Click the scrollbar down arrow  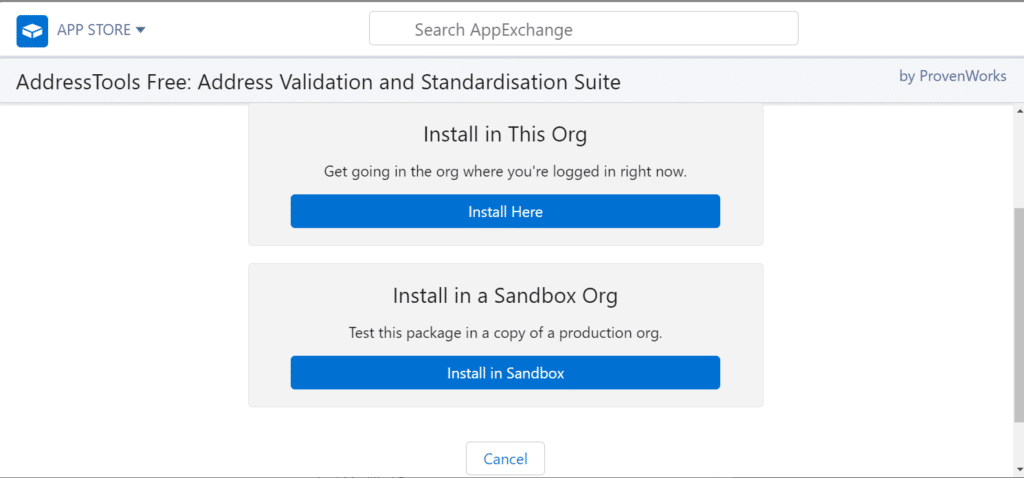(1018, 470)
